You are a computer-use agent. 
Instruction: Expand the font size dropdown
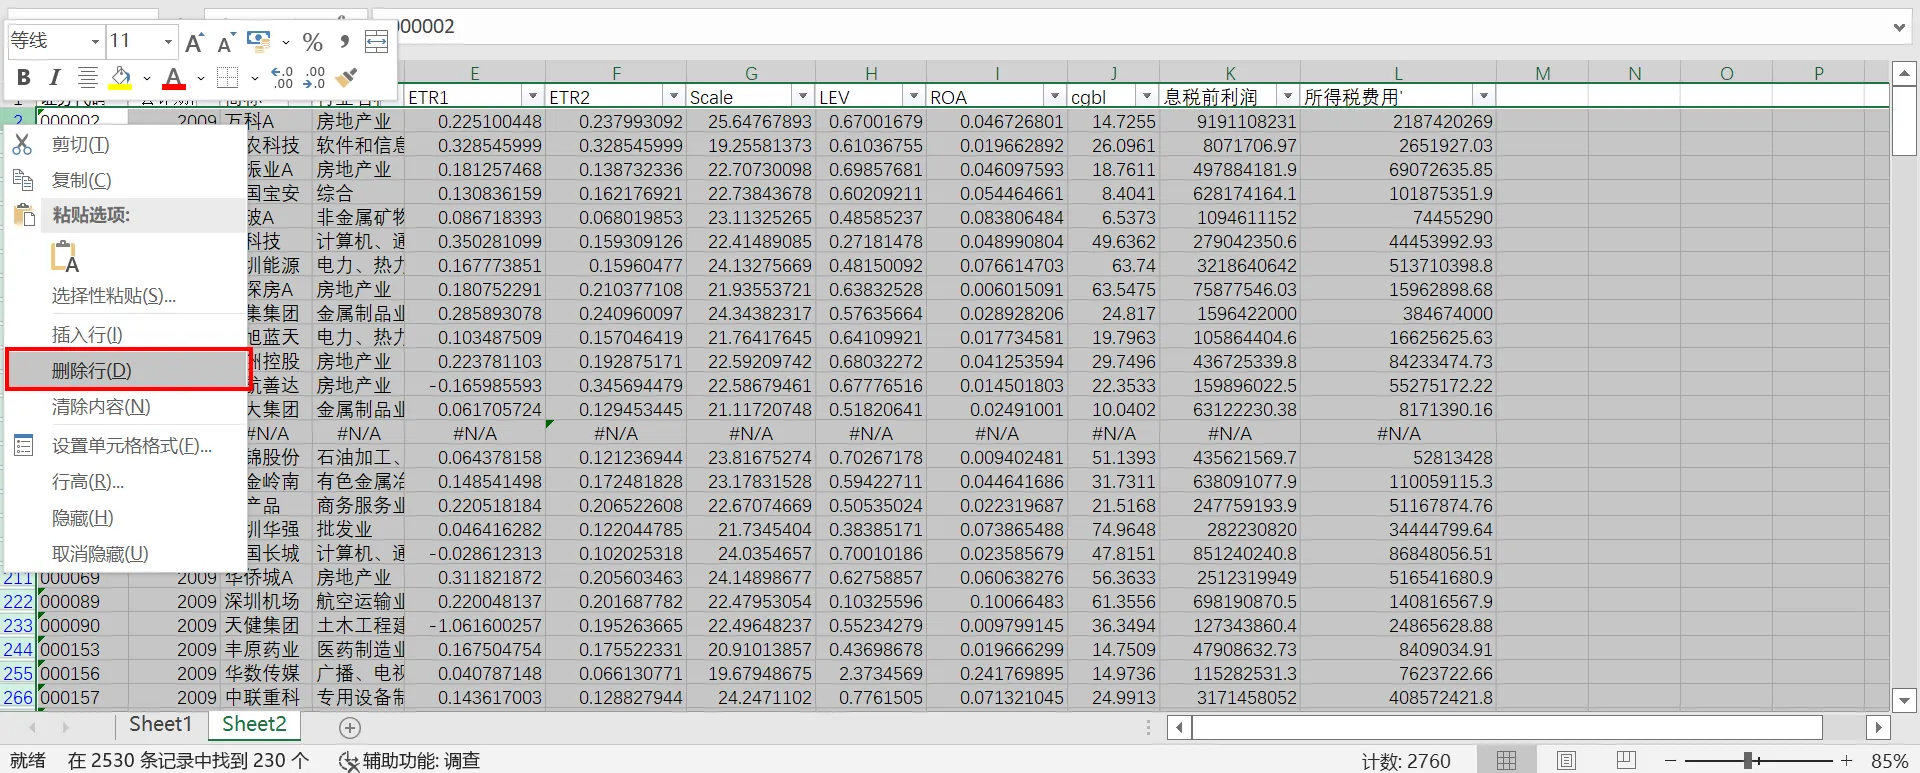coord(167,42)
